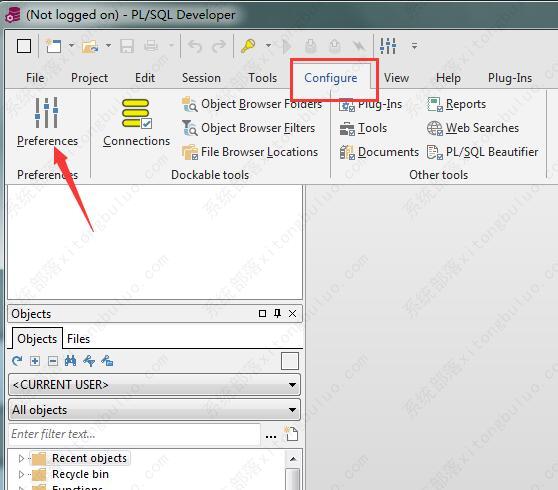Screen dimensions: 558x490
Task: Click the Break execution icon
Action: pyautogui.click(x=359, y=46)
